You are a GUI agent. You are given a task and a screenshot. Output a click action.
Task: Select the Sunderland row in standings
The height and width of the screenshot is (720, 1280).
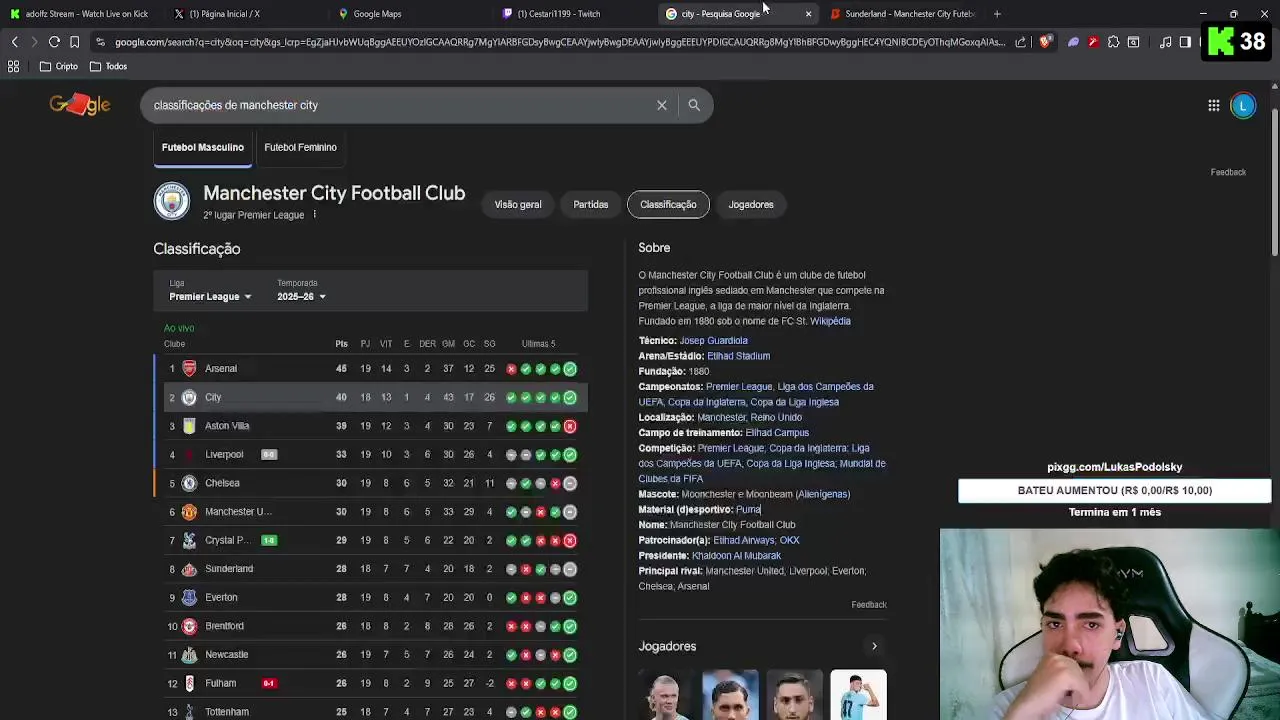coord(370,569)
